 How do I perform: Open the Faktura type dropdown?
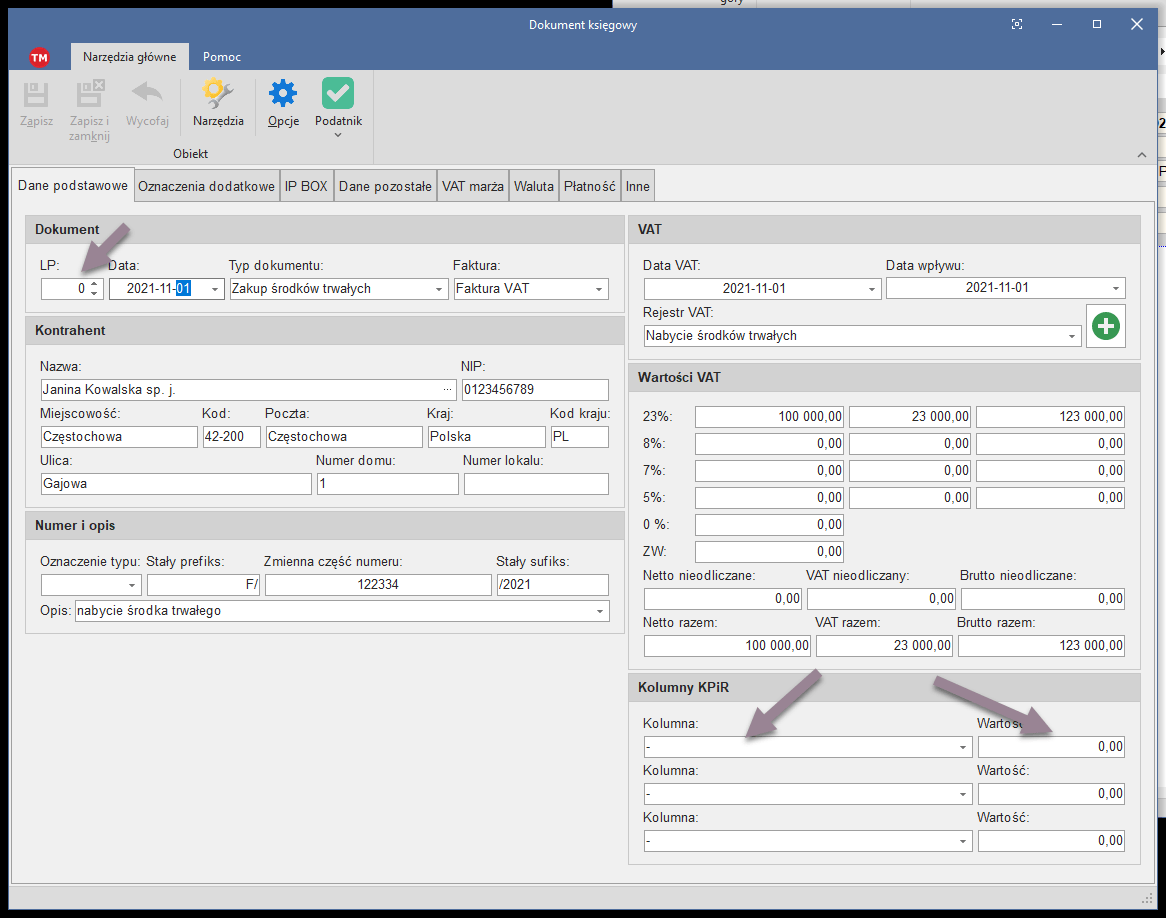point(598,289)
